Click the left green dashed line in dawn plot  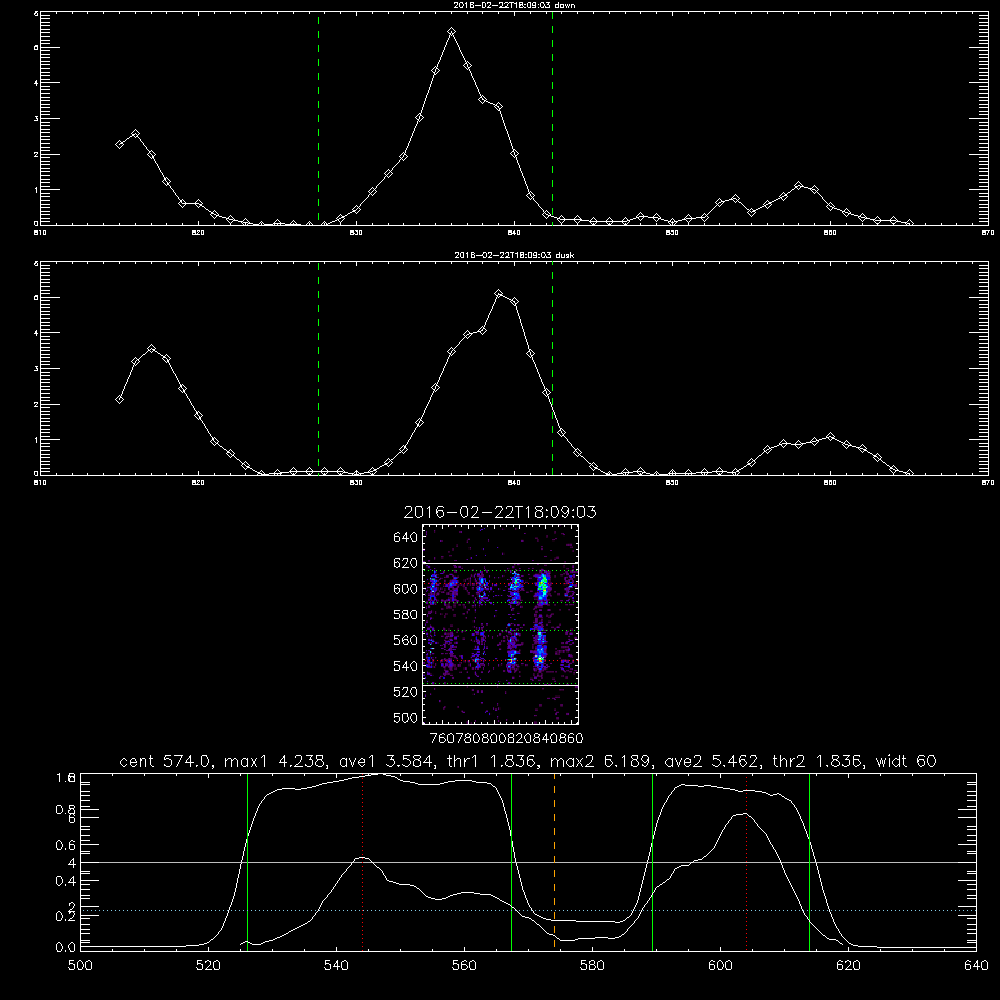pyautogui.click(x=318, y=118)
